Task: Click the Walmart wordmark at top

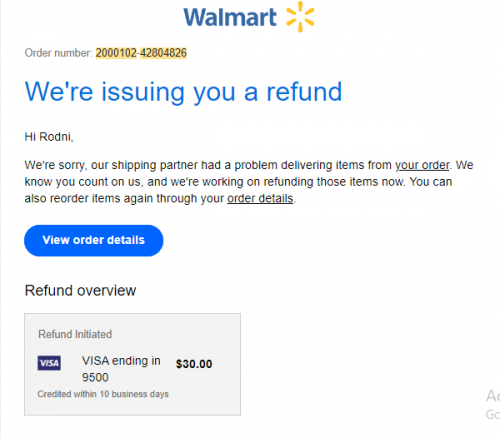Action: [x=230, y=17]
